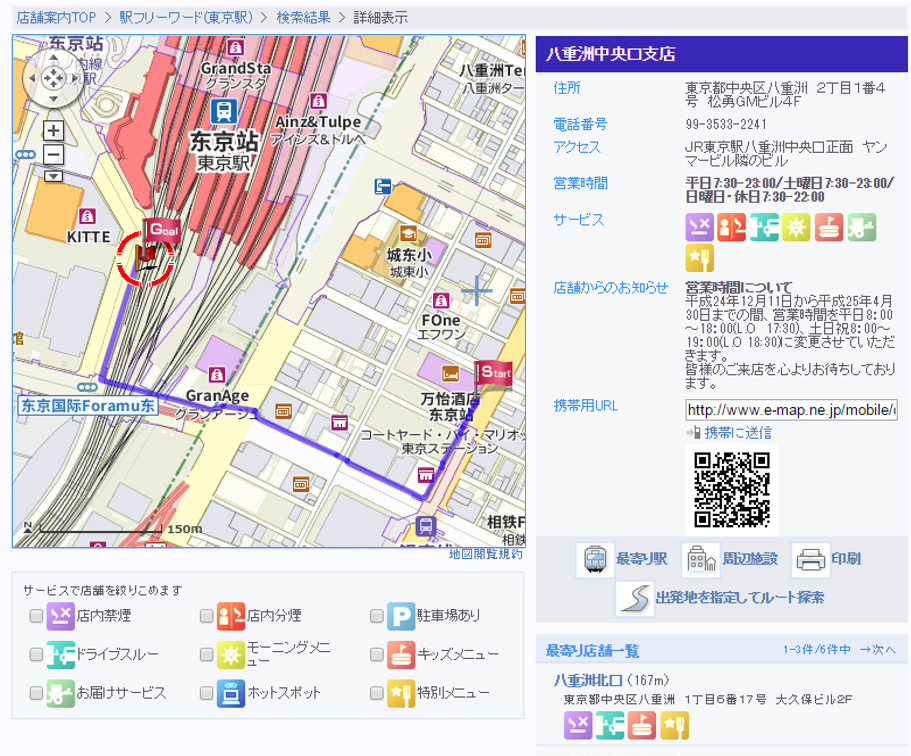Click 東京国際Foramu東 label on map

tap(88, 406)
